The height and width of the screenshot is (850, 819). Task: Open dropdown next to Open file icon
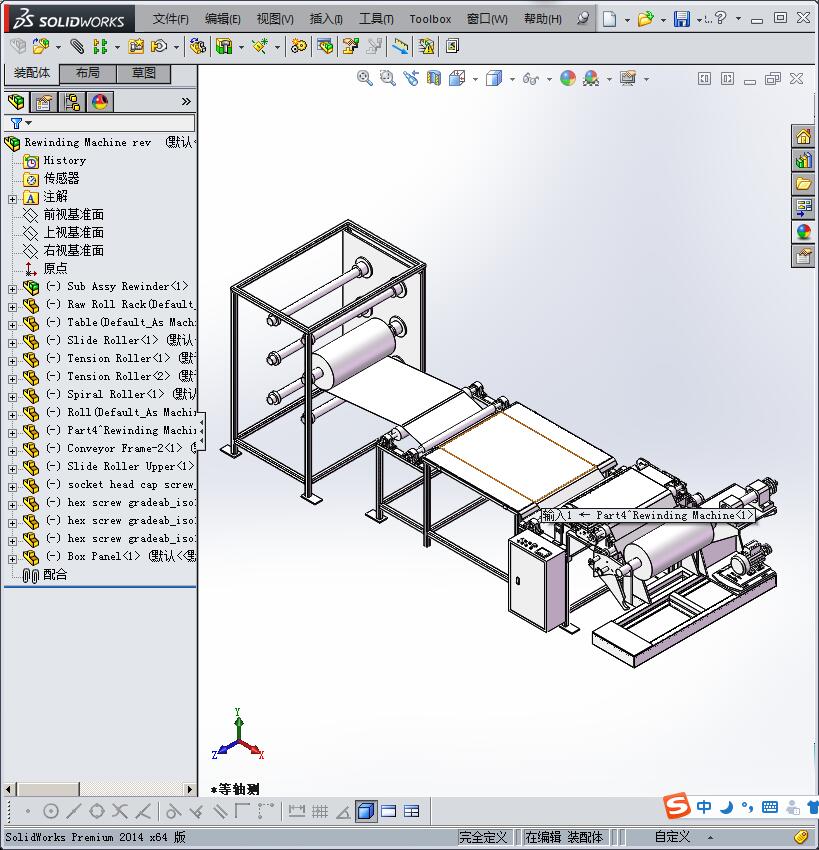pos(663,20)
